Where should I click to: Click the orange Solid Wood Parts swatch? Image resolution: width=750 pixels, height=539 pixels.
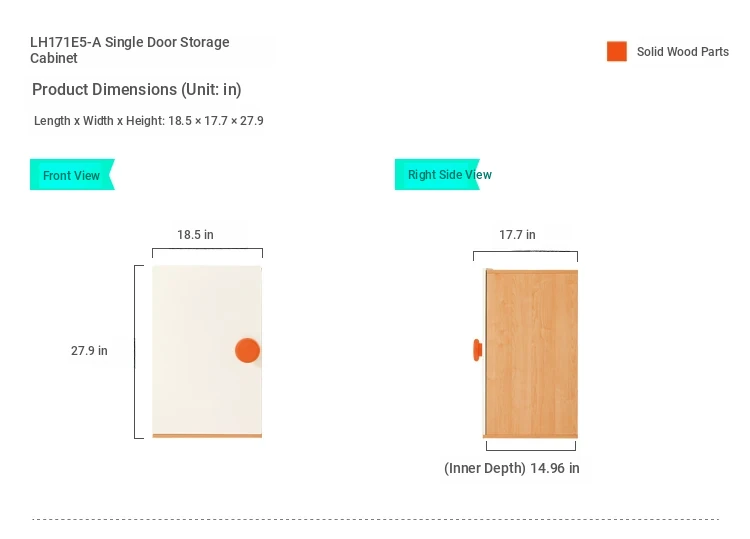tap(616, 52)
